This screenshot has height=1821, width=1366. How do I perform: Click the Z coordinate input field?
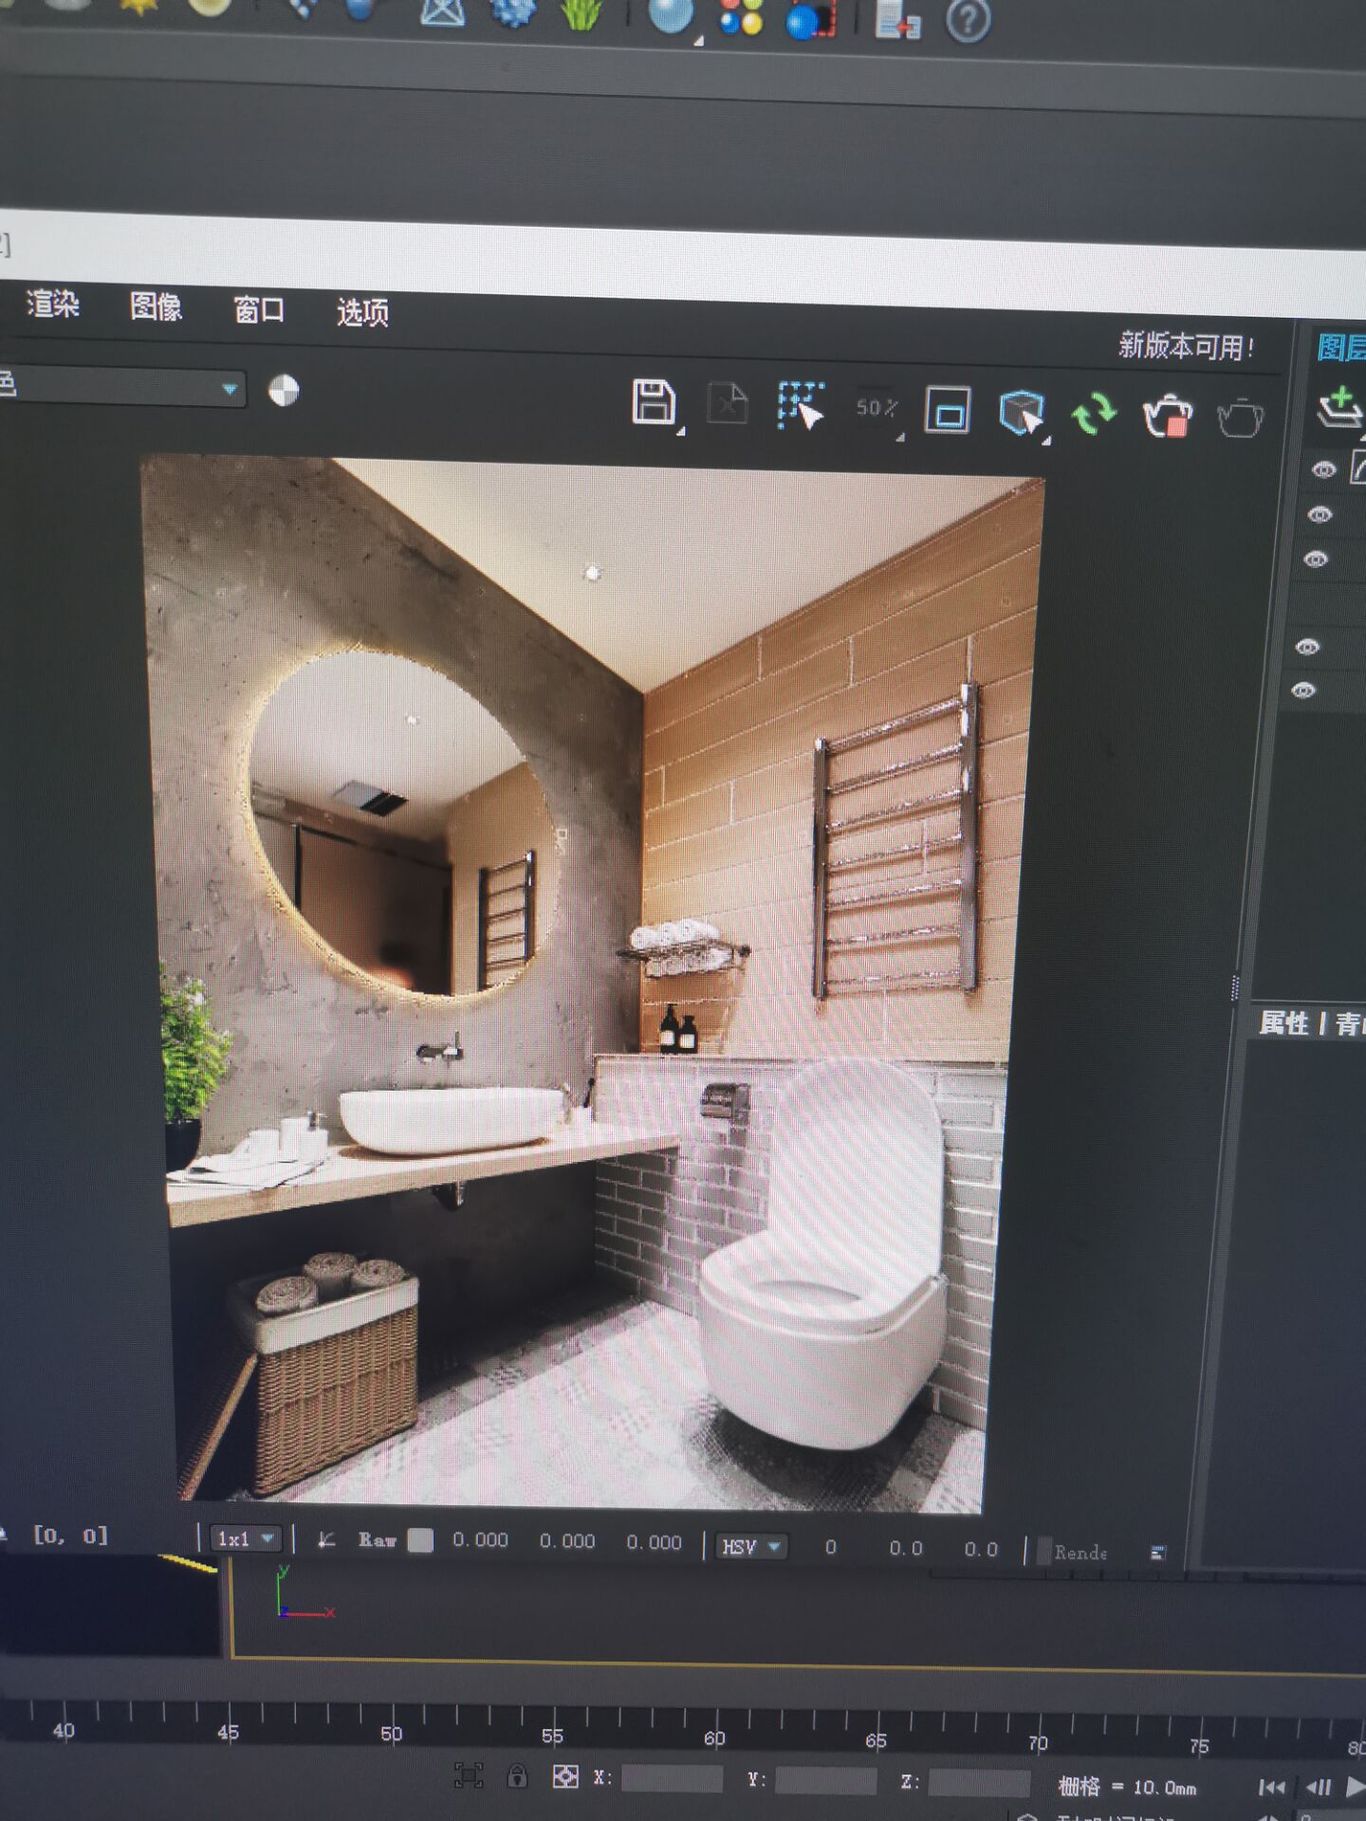coord(979,1783)
